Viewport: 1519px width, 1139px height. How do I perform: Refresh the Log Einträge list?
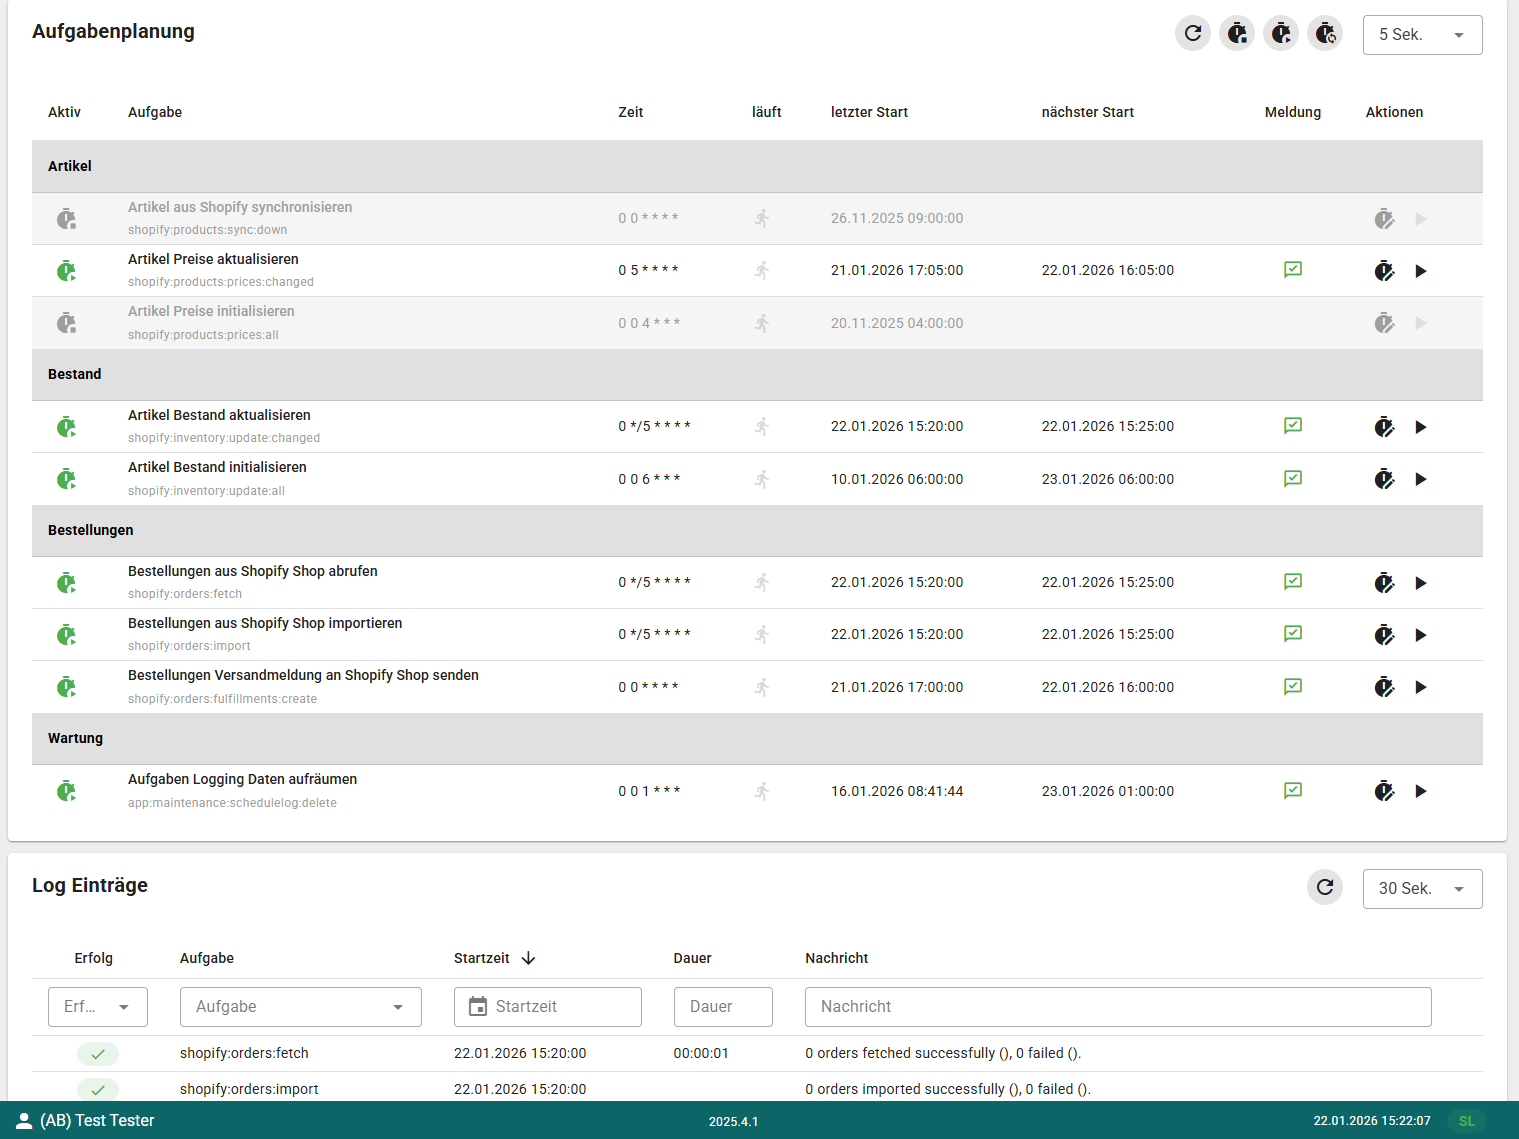[x=1324, y=887]
